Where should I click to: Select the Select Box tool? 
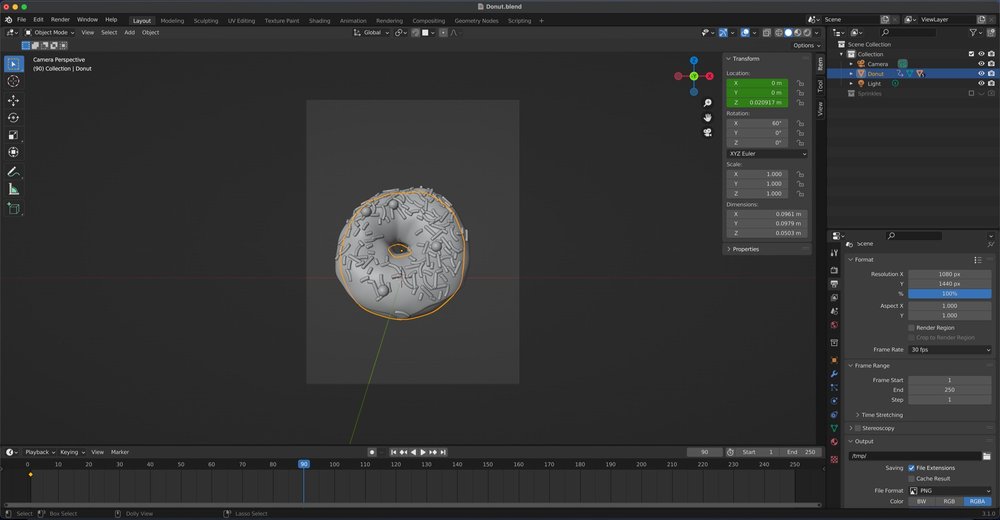[x=13, y=64]
